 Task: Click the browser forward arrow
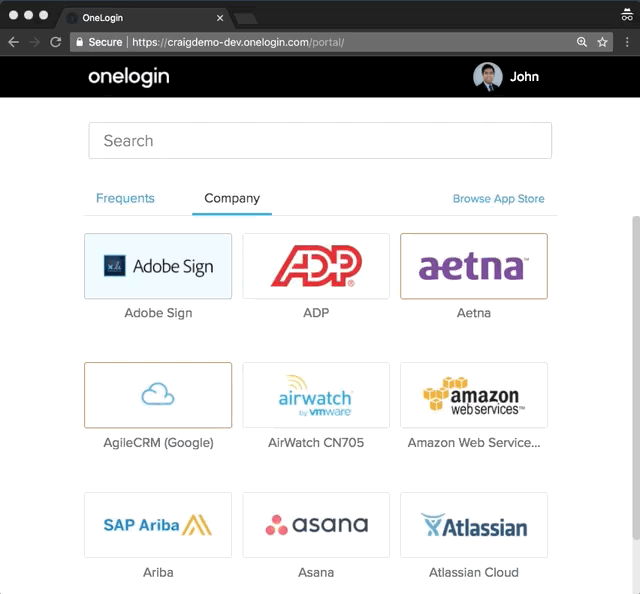point(35,42)
